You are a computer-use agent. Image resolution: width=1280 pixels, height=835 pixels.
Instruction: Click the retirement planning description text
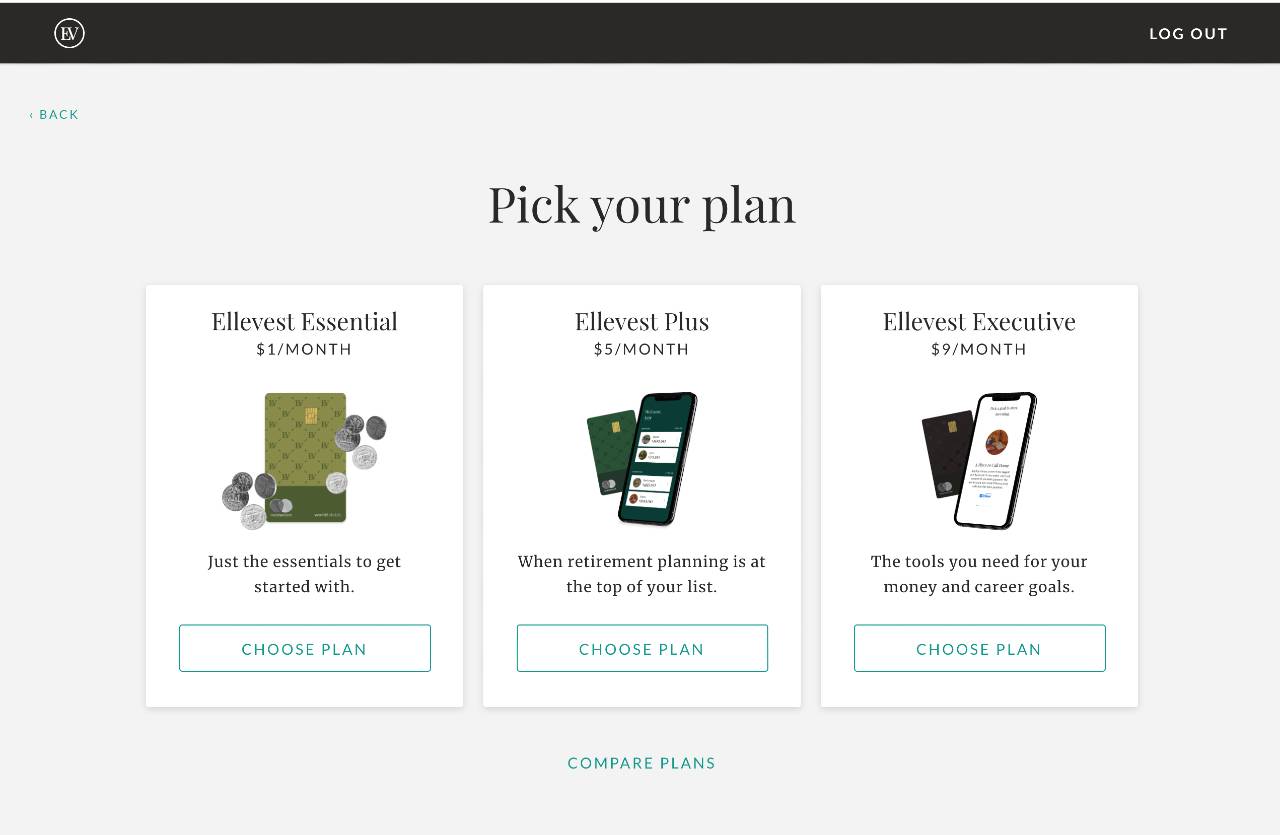pos(642,574)
